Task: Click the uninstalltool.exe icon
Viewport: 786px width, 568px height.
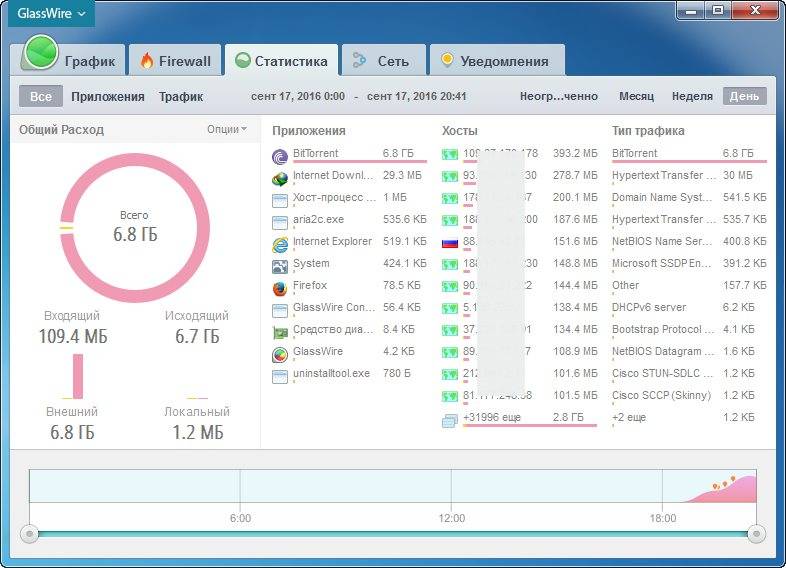Action: click(280, 376)
